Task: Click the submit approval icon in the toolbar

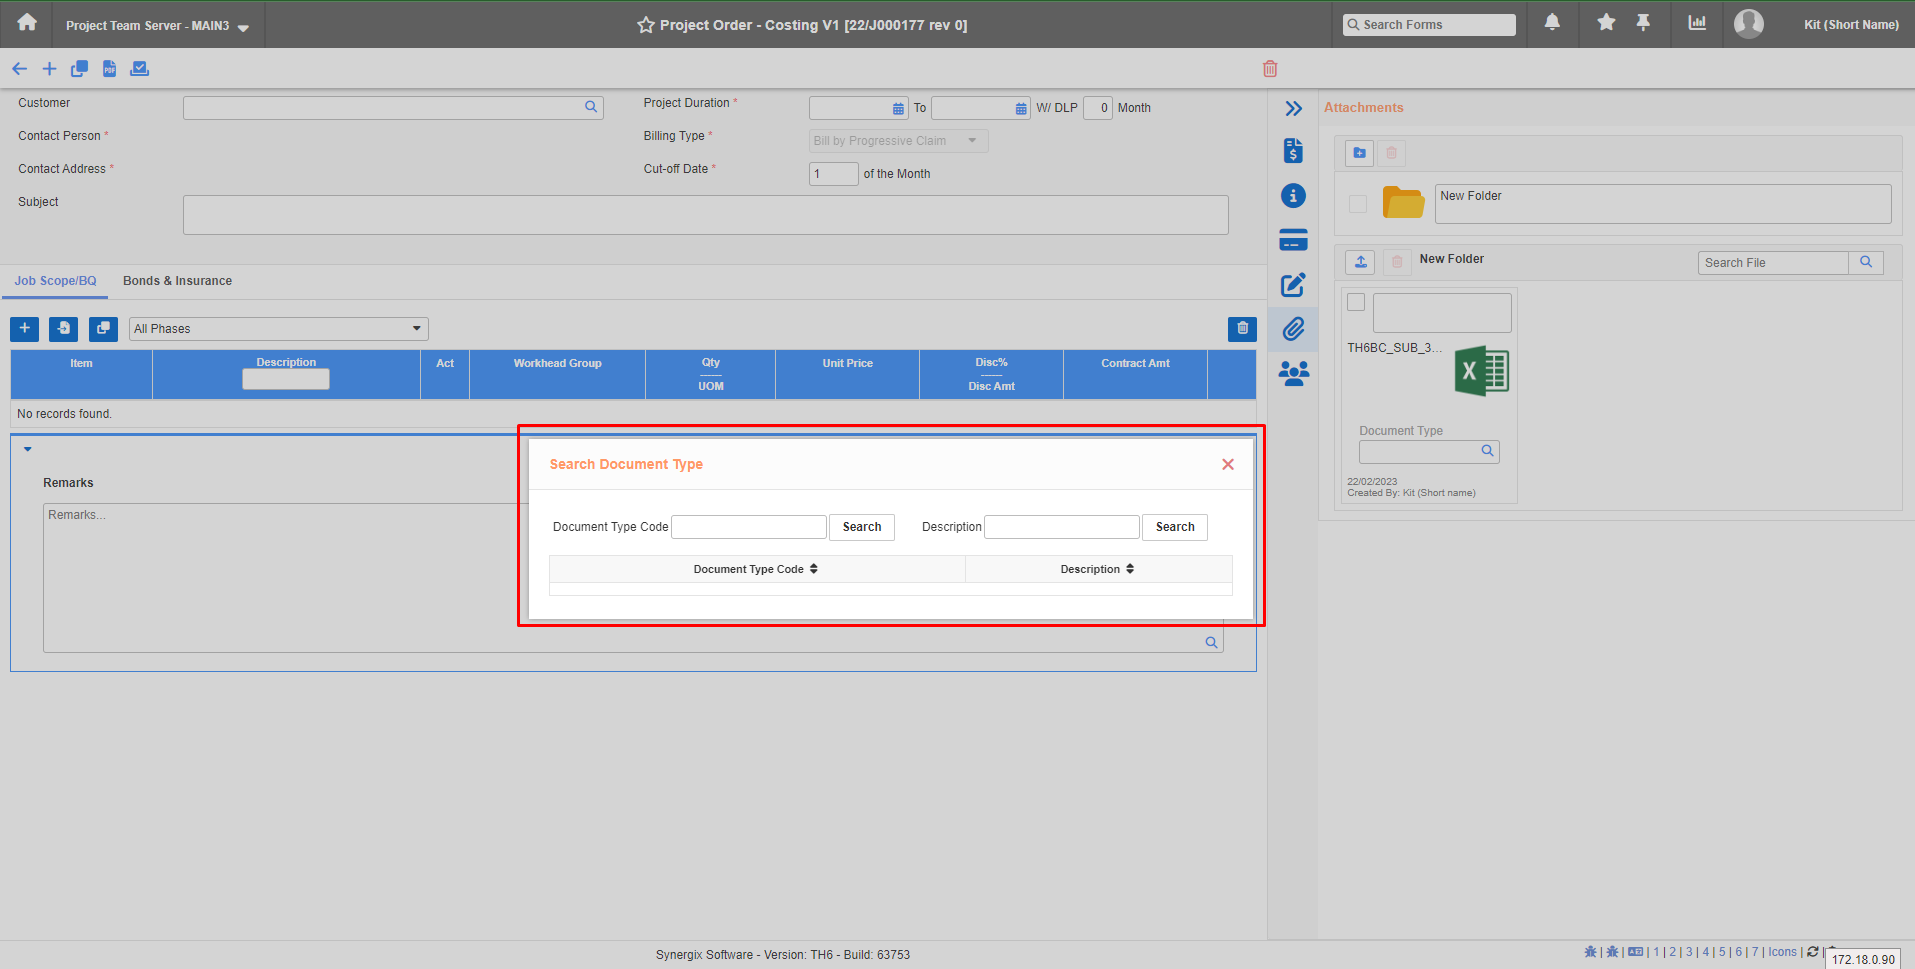Action: (139, 68)
